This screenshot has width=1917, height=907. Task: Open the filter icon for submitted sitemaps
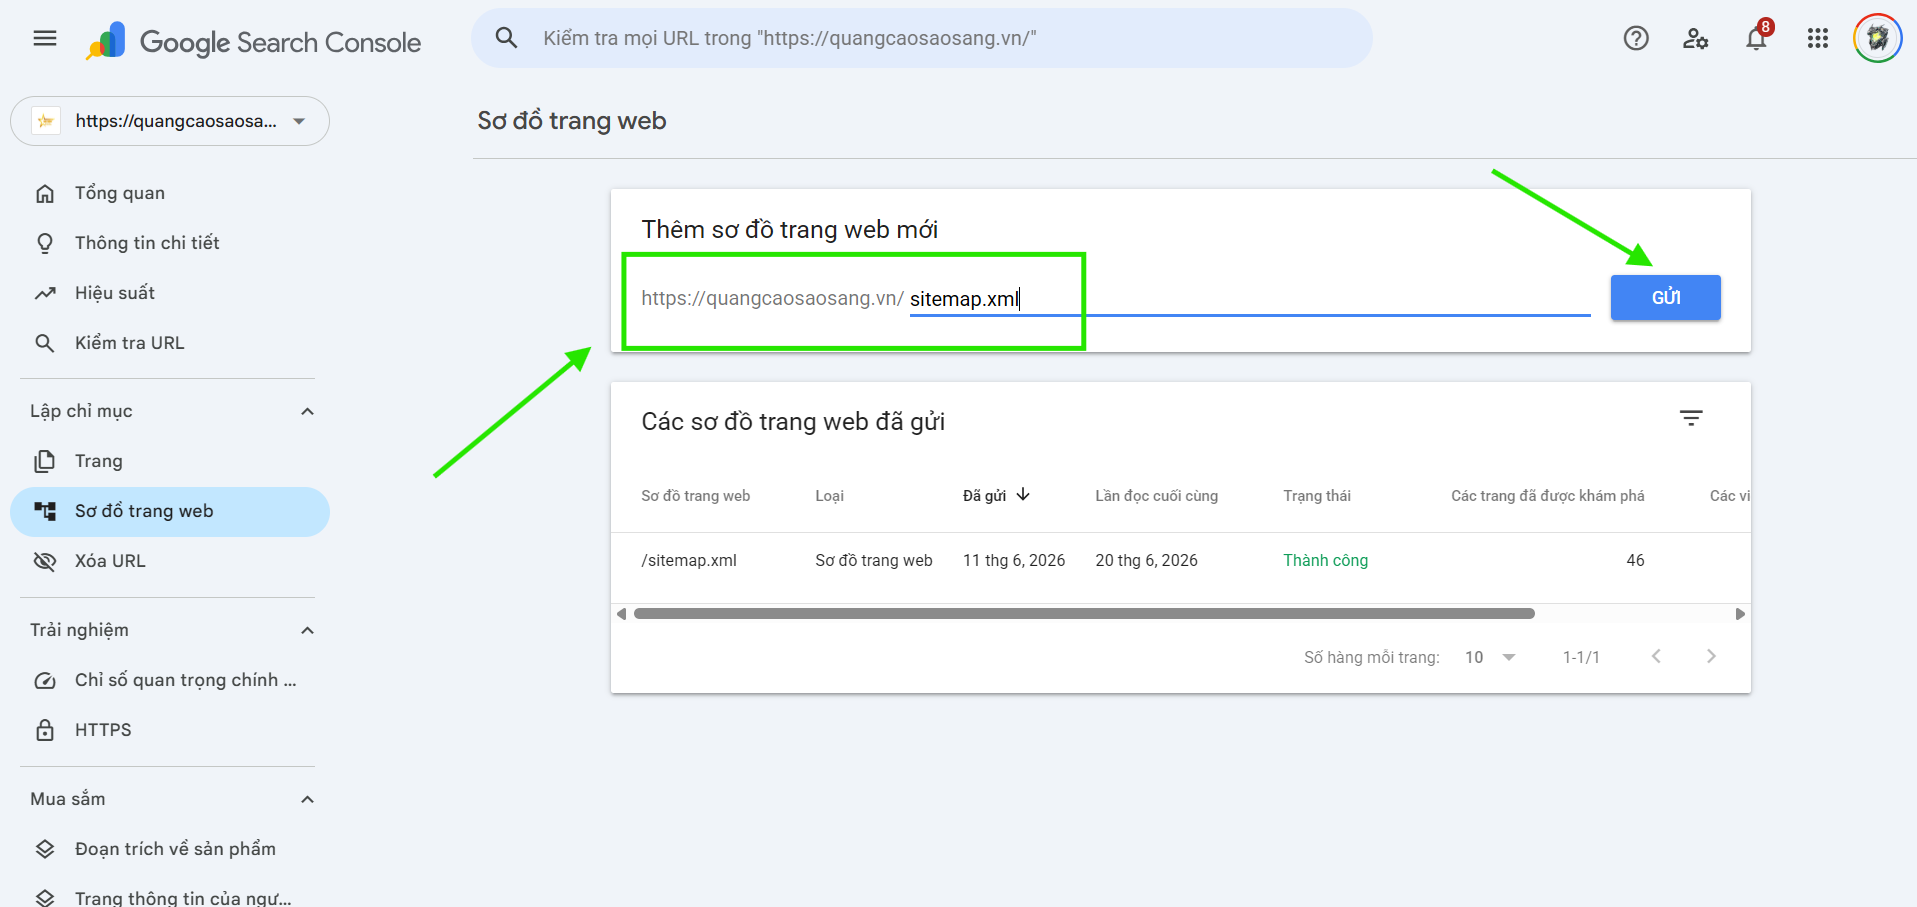1691,418
